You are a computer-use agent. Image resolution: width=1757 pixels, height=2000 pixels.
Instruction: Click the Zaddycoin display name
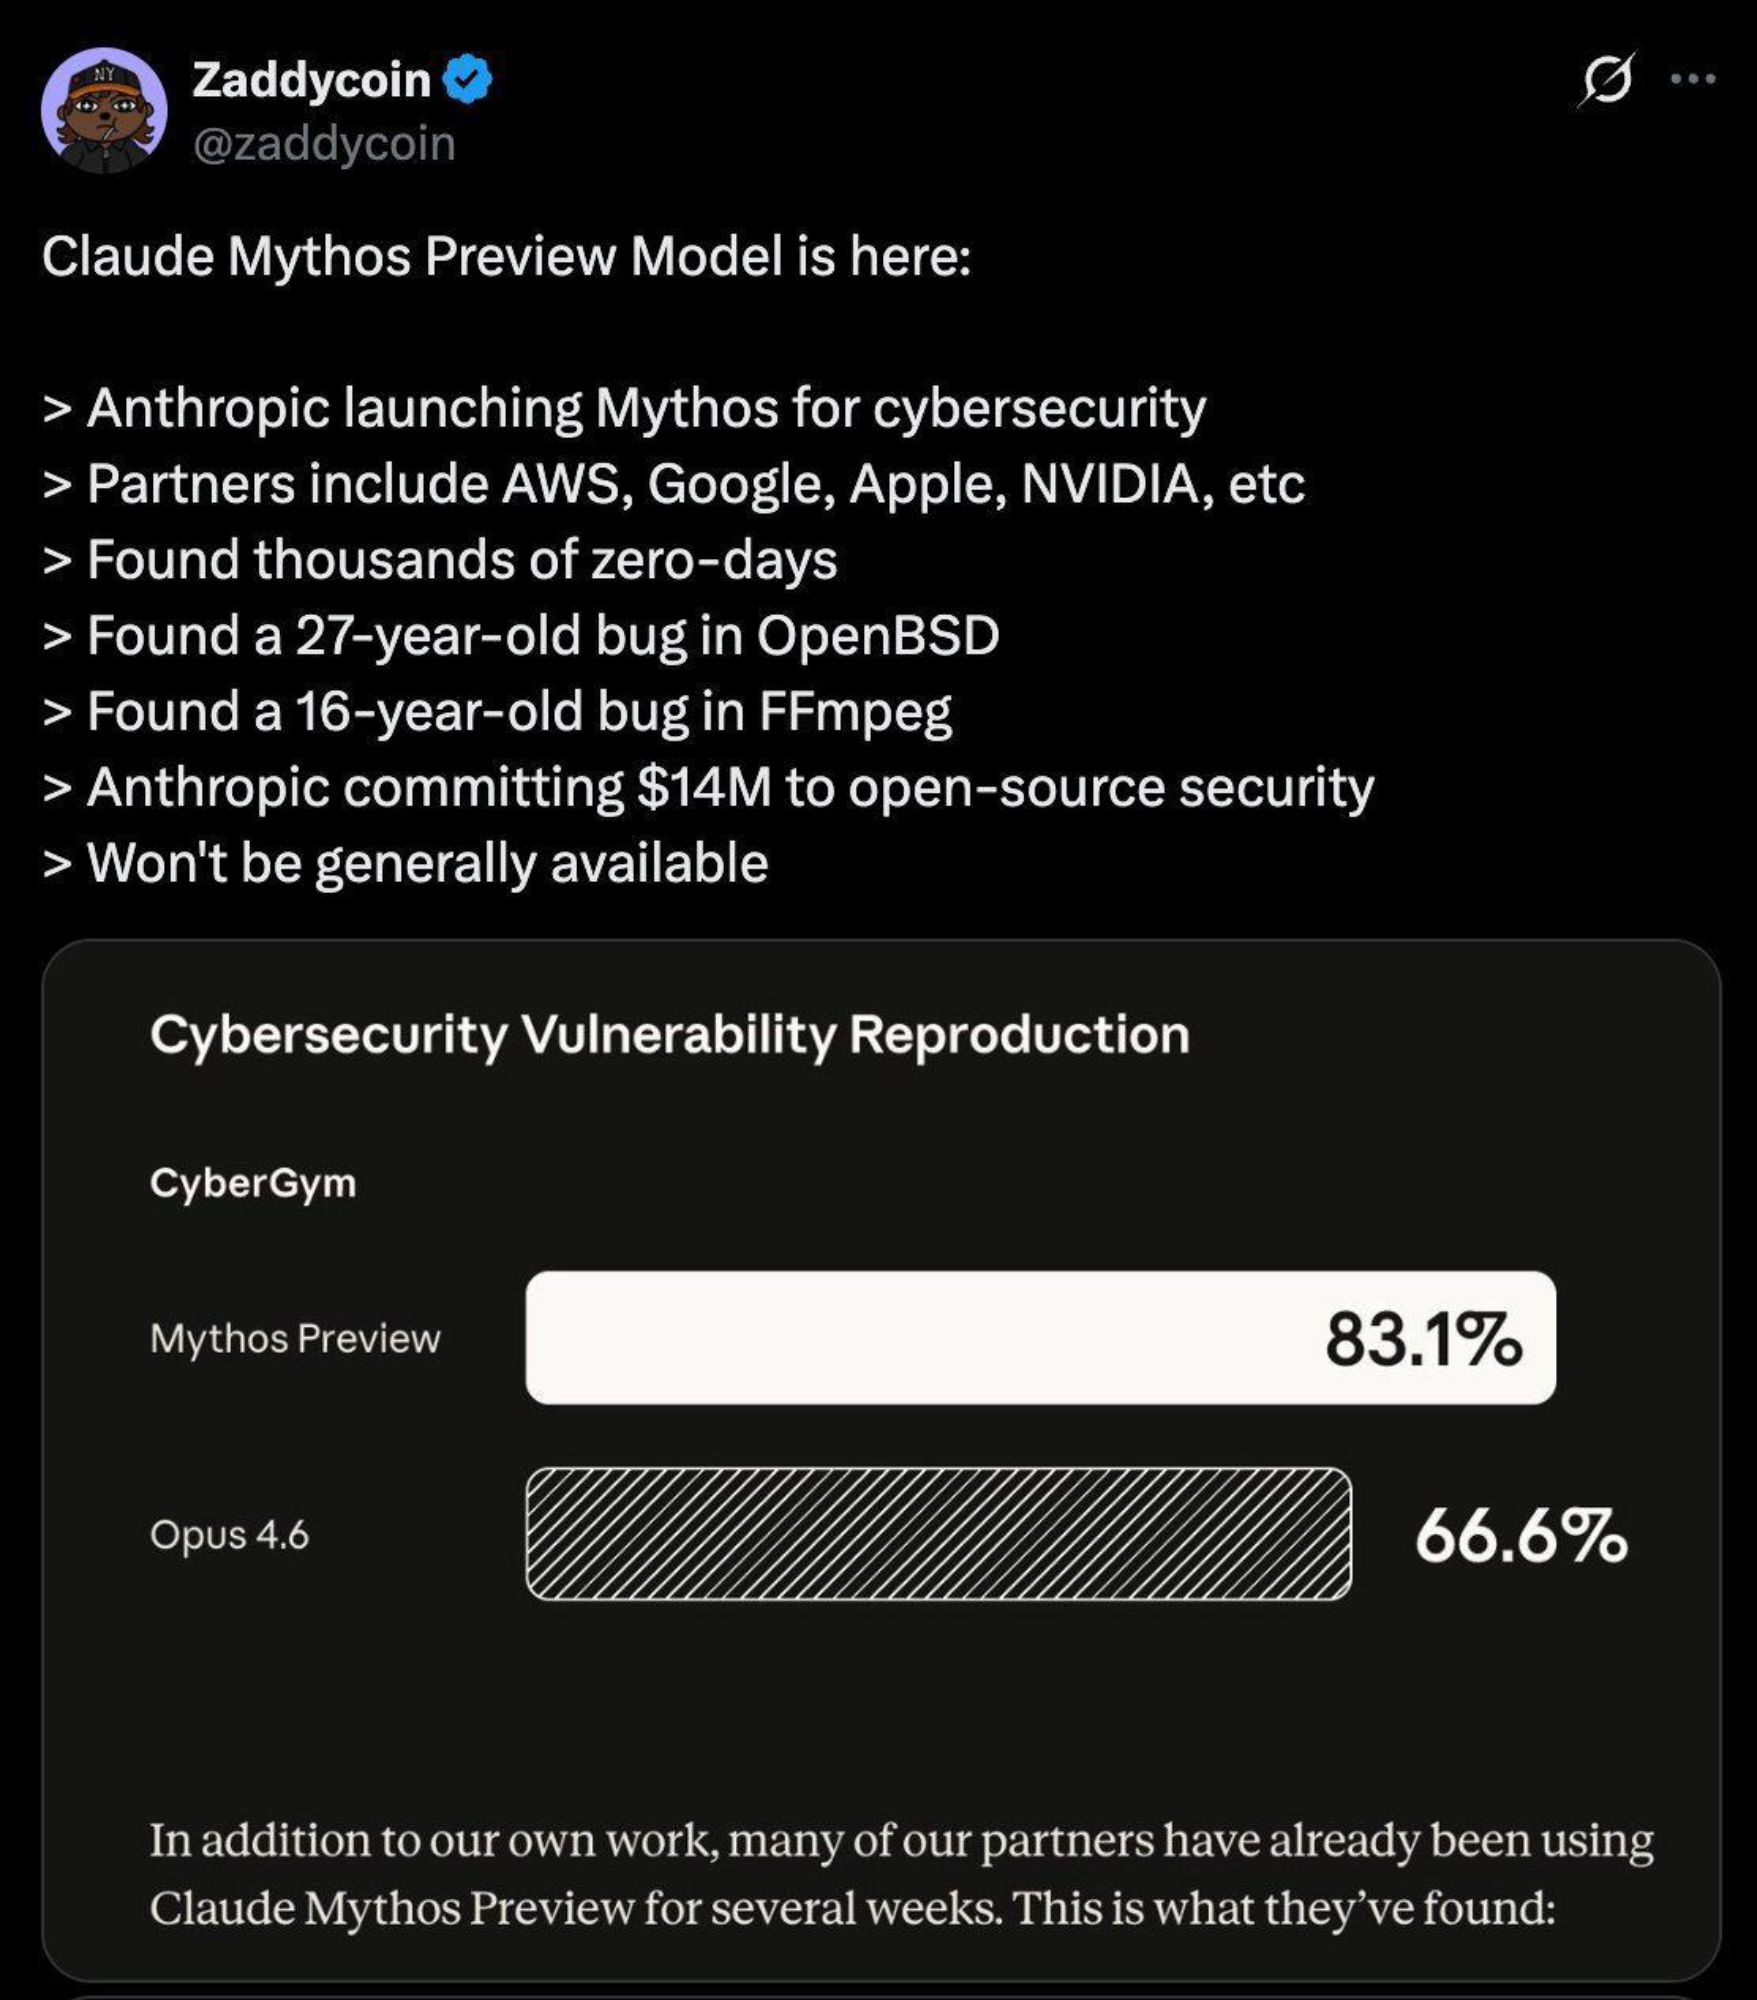click(311, 80)
